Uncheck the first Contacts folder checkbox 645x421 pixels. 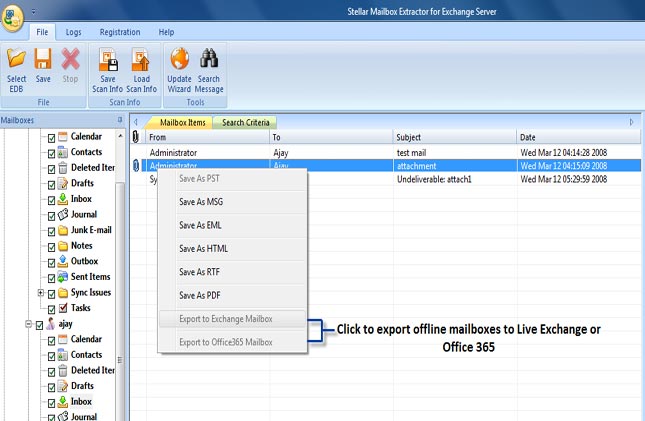click(51, 154)
